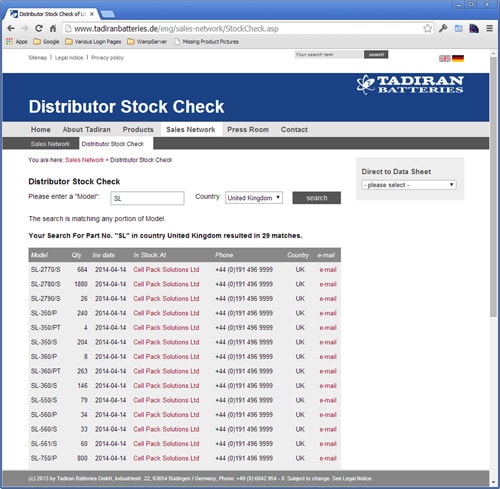Click the scrollbar down arrow
Viewport: 500px width, 489px height.
(x=493, y=482)
